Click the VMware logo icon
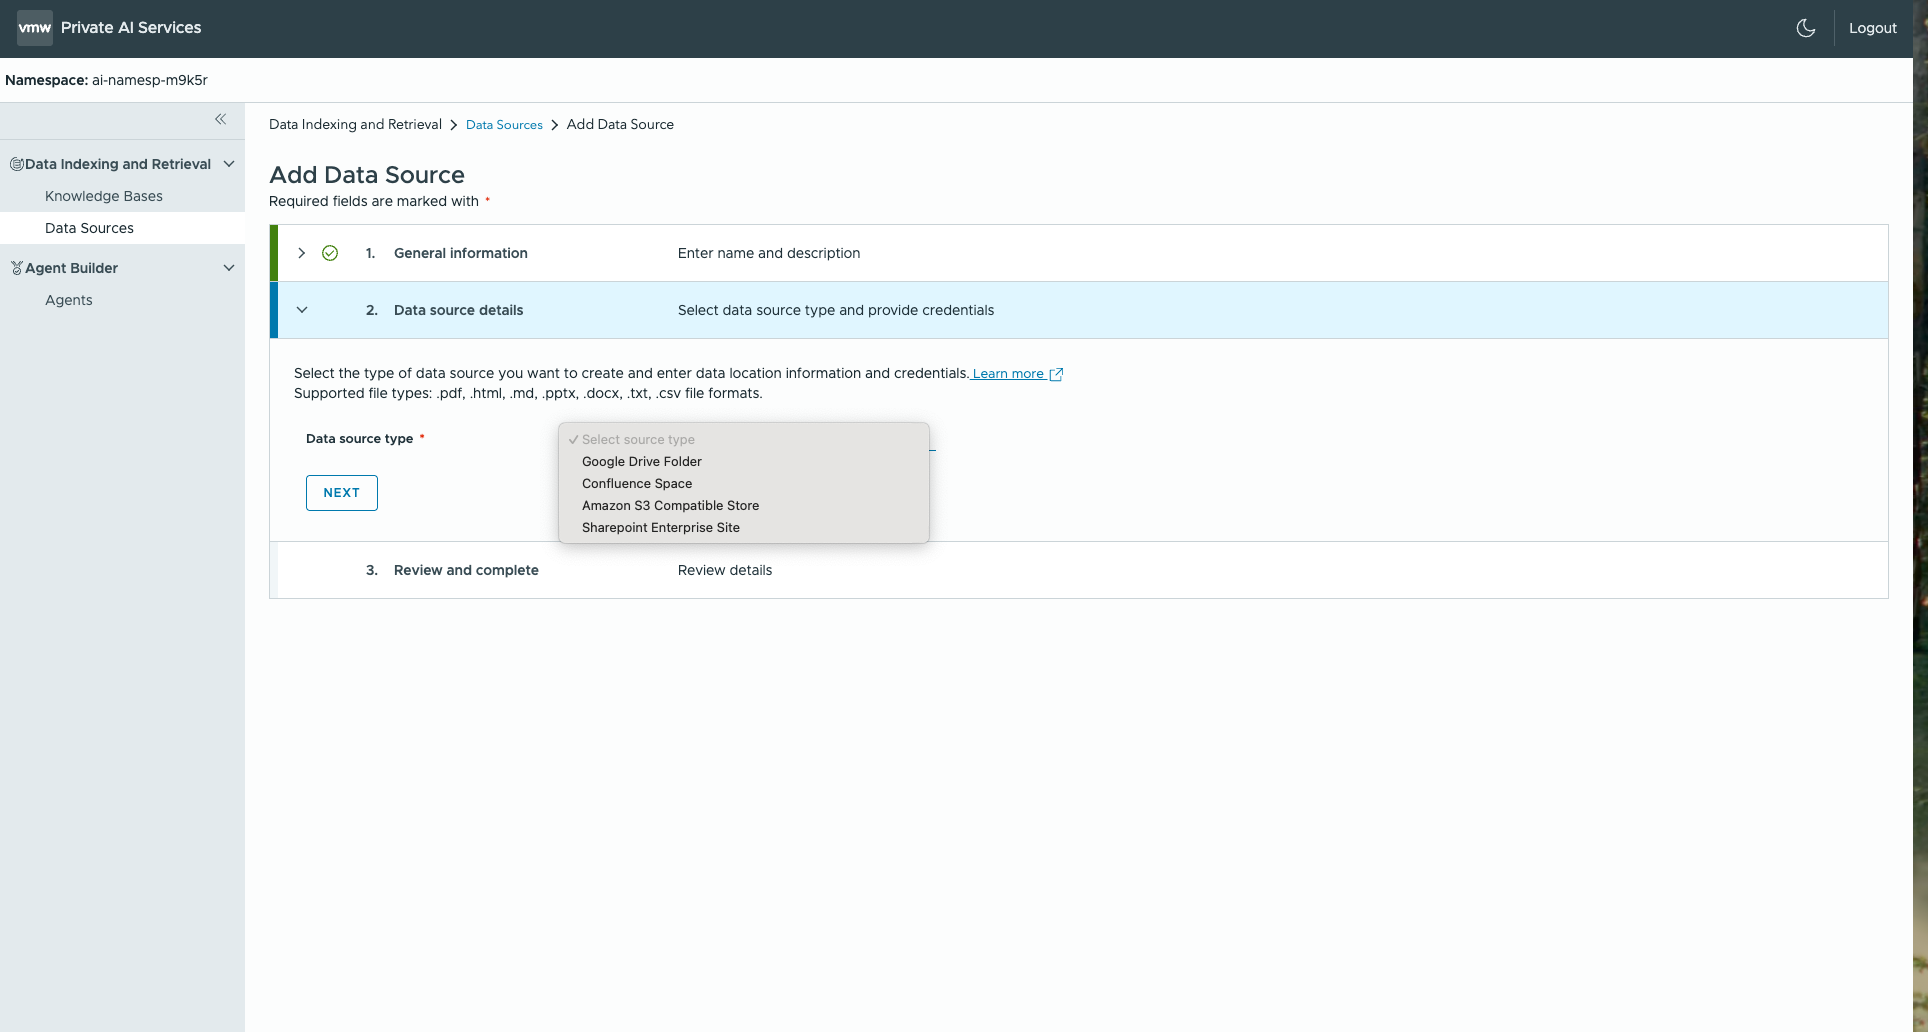The image size is (1928, 1032). coord(35,28)
